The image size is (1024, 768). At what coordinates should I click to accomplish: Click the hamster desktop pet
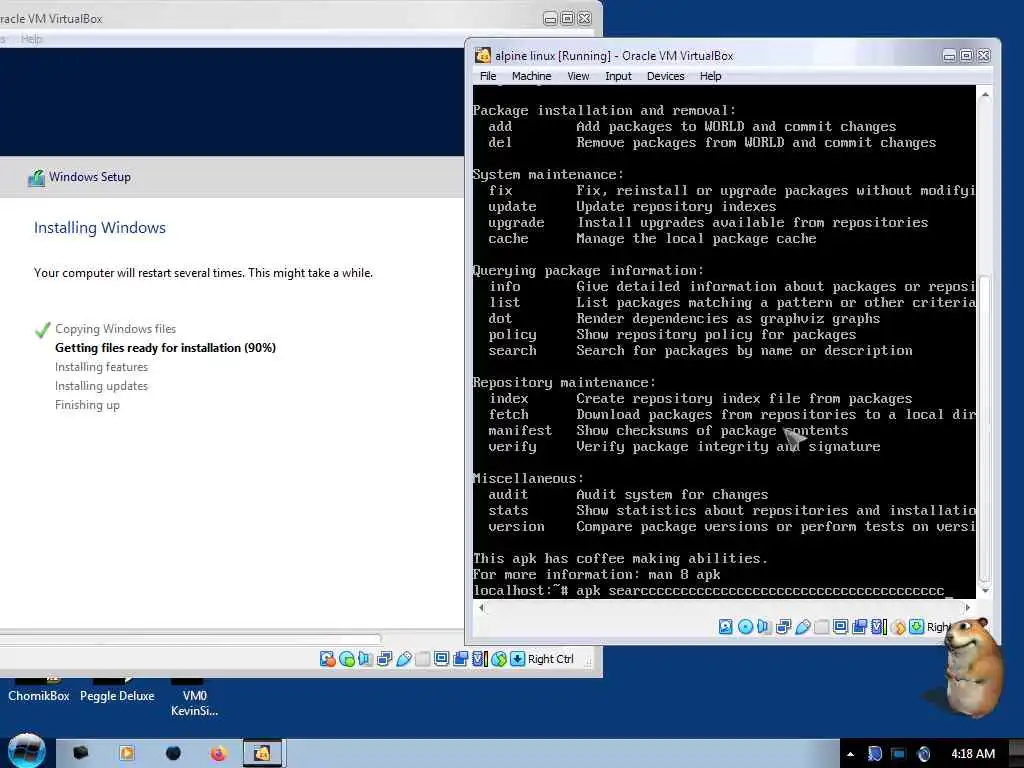[x=973, y=666]
